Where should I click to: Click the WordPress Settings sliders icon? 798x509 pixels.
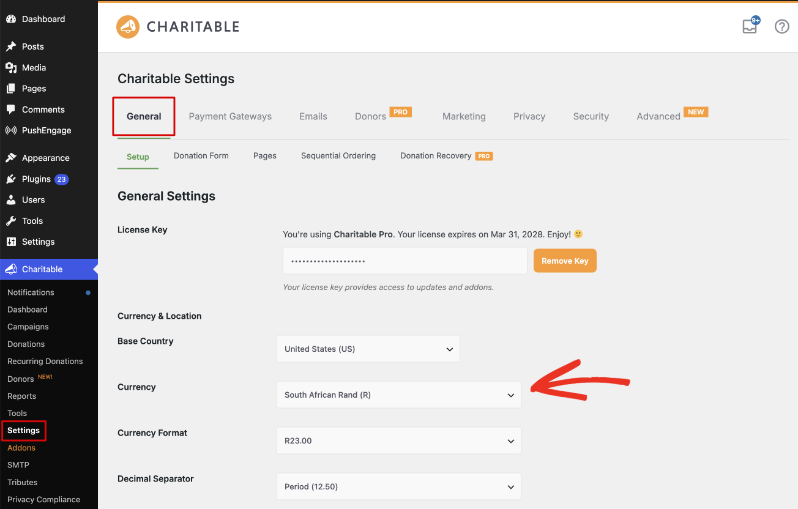[11, 242]
